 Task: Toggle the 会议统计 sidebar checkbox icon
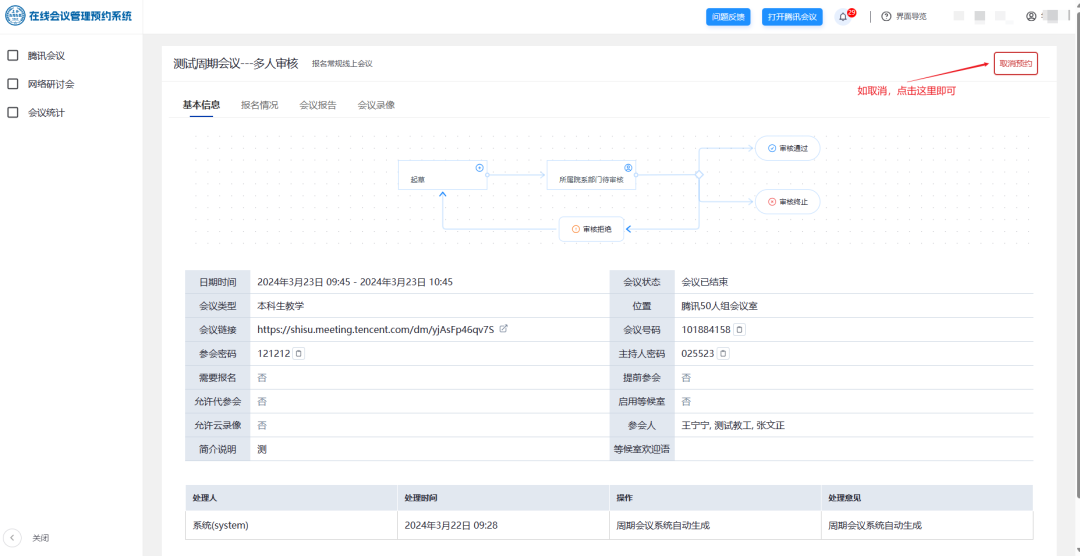[12, 112]
